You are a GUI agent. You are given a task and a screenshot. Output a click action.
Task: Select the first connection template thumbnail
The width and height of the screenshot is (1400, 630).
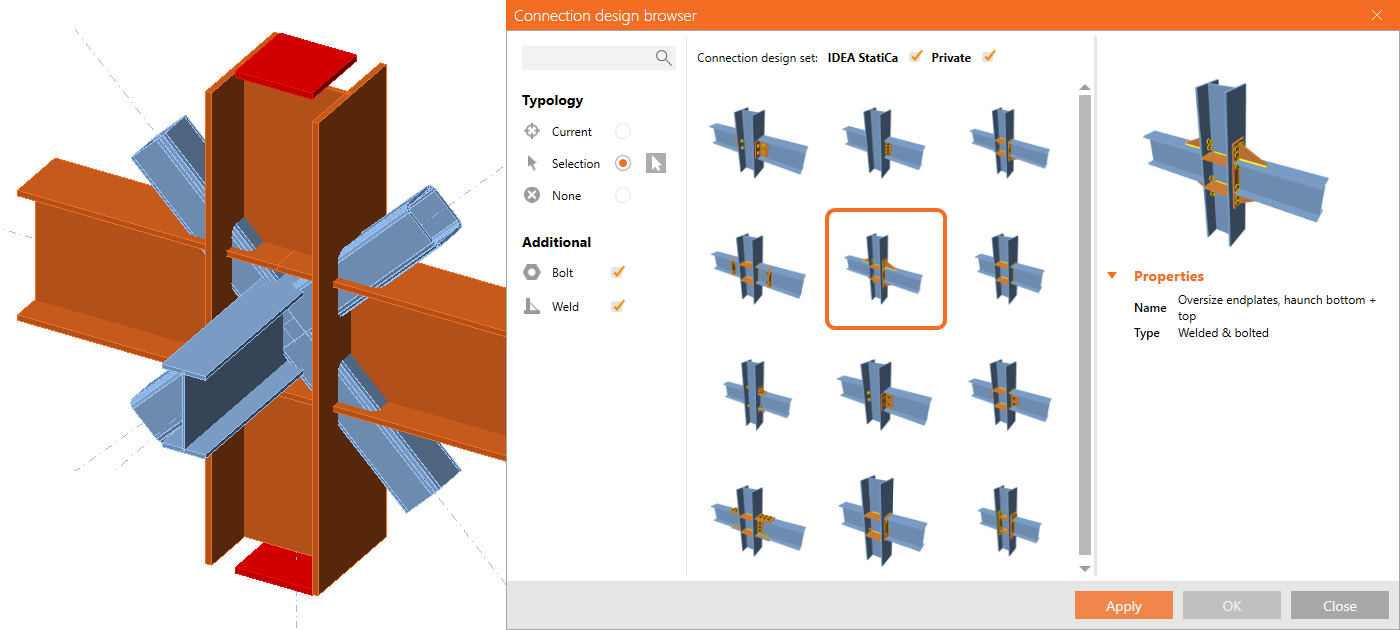(x=757, y=142)
